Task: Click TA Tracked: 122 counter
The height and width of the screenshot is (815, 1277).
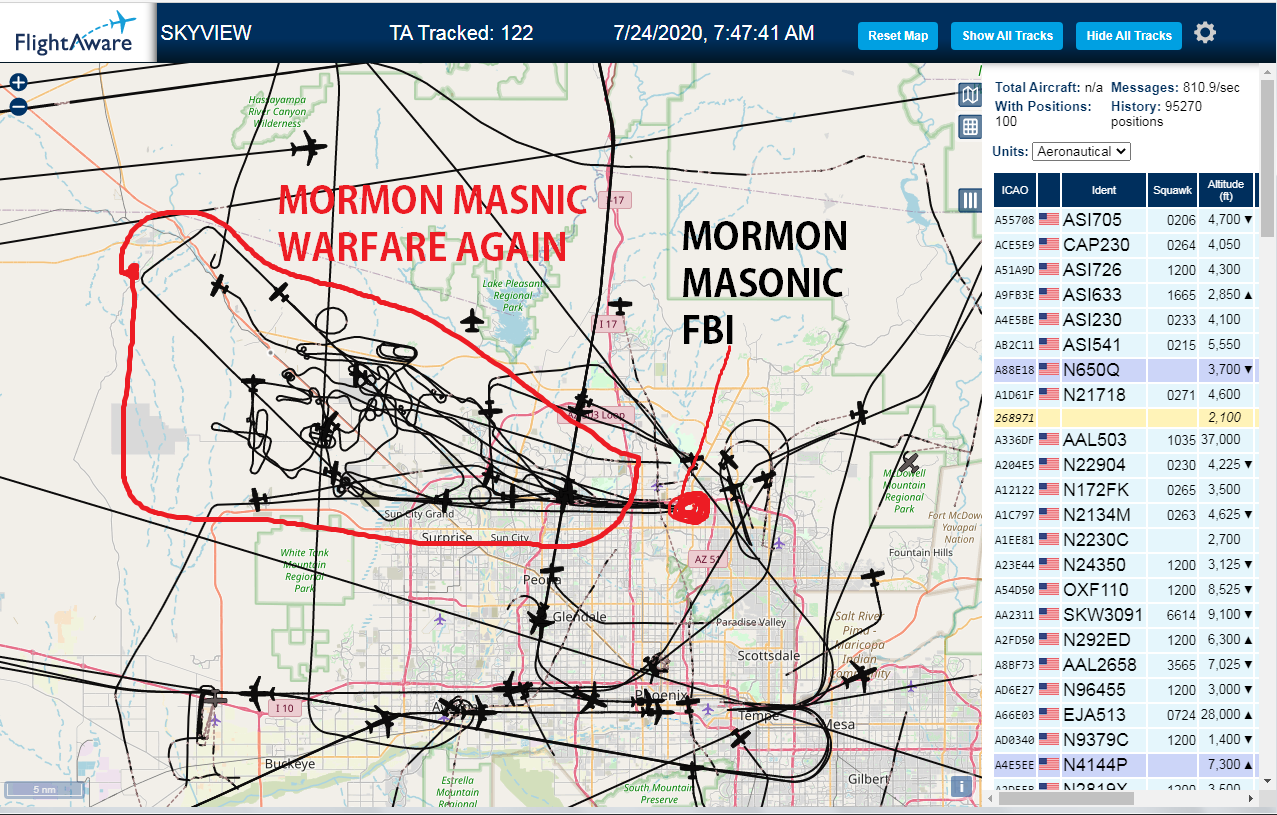Action: 461,33
